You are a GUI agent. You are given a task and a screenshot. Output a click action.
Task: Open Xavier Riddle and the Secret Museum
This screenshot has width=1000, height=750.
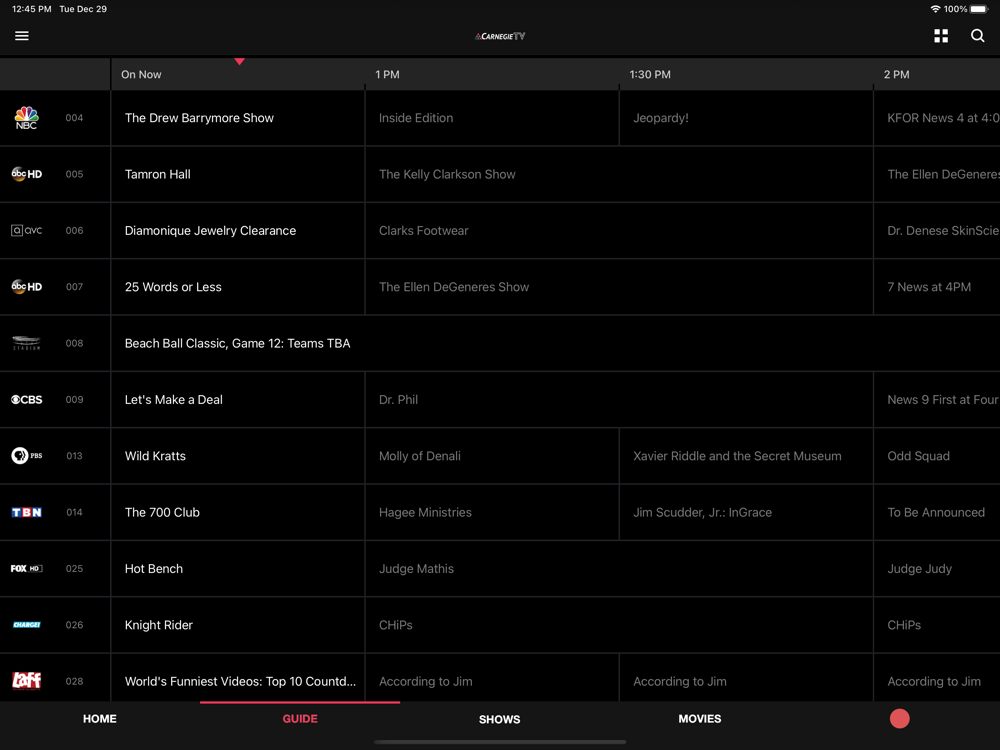point(746,455)
